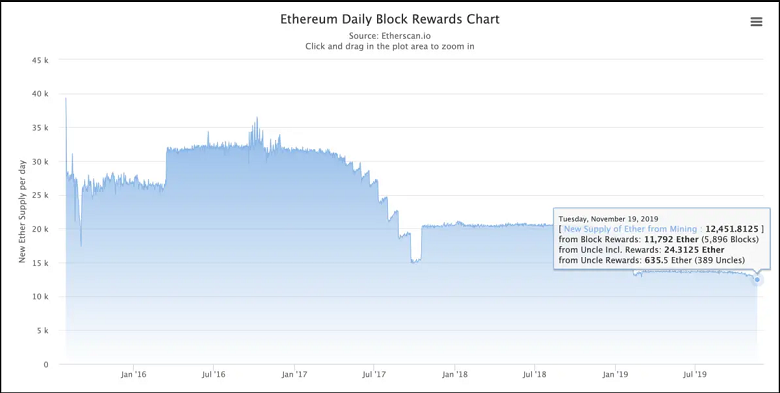This screenshot has height=393, width=780.
Task: Open the chart context hamburger menu
Action: [756, 22]
